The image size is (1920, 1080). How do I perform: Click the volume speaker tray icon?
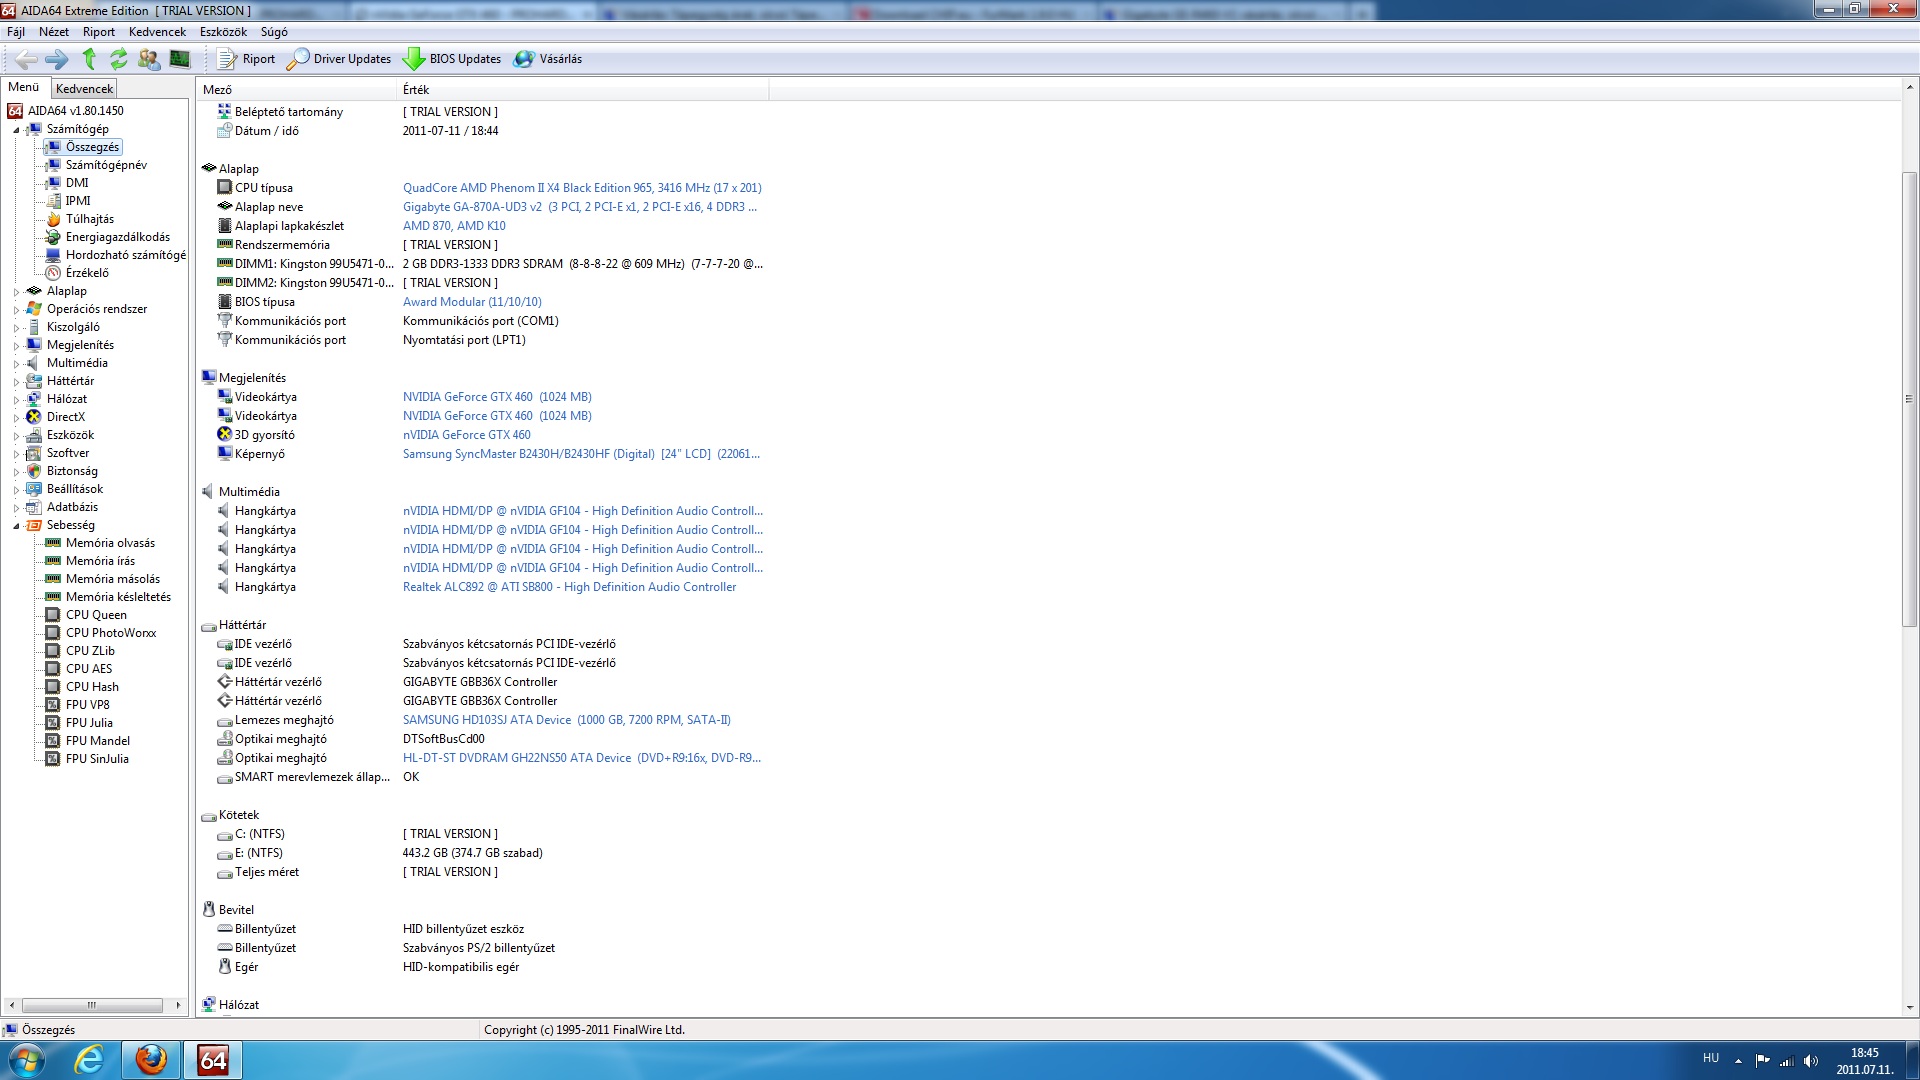pos(1810,1061)
